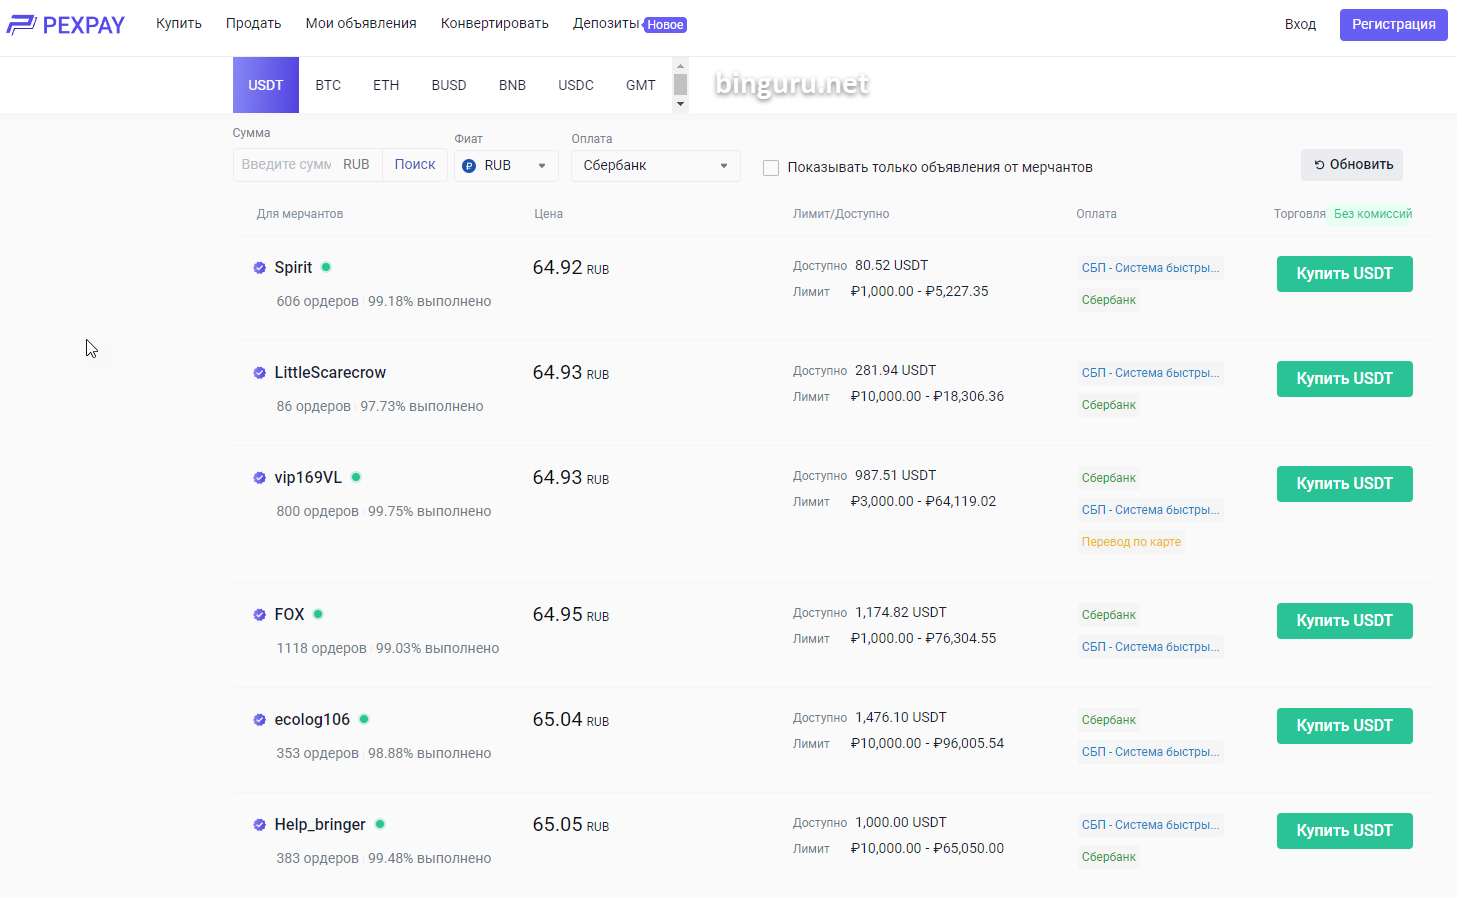Buy USDT from ecolog106
The image size is (1457, 897).
[x=1345, y=726]
